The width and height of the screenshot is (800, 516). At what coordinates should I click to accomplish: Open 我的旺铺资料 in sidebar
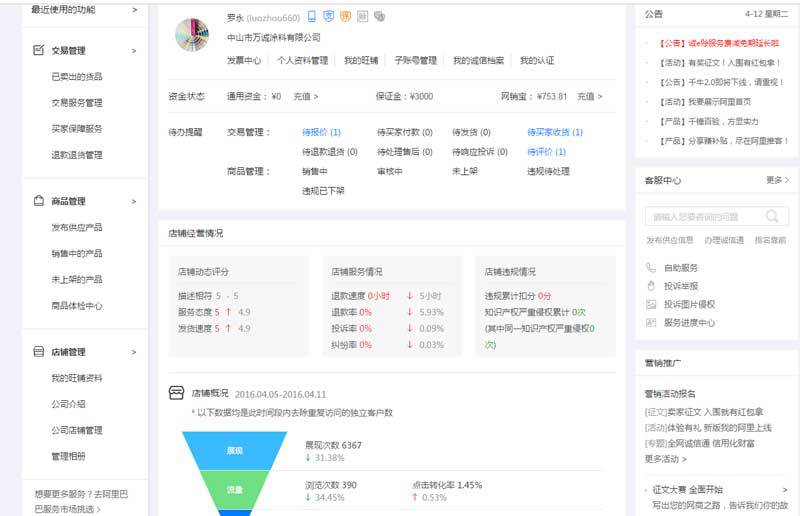(x=77, y=378)
